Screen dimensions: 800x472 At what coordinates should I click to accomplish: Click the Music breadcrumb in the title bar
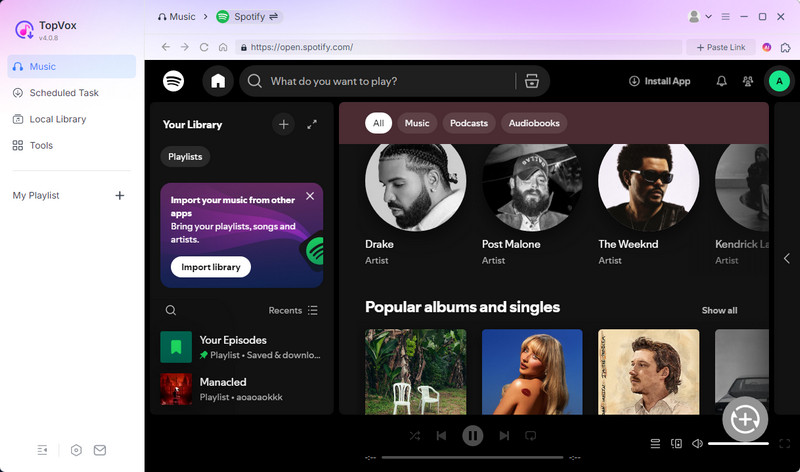click(x=177, y=17)
